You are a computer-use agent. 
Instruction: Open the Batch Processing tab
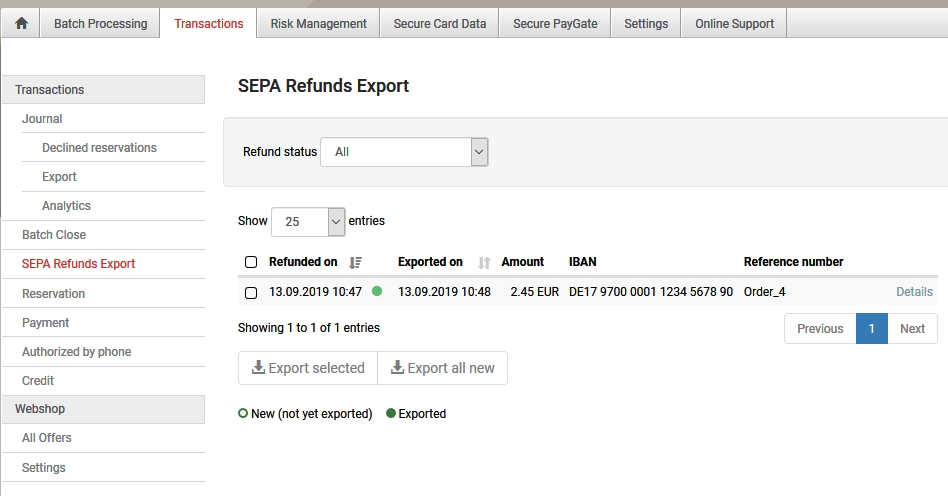[x=100, y=23]
